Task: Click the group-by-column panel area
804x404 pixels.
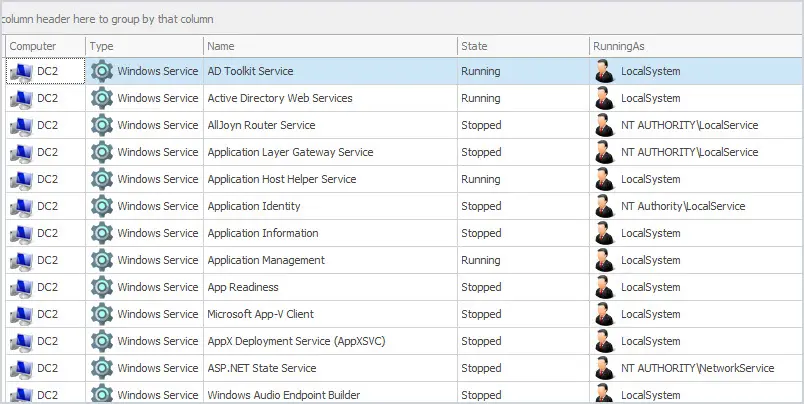Action: pos(402,19)
